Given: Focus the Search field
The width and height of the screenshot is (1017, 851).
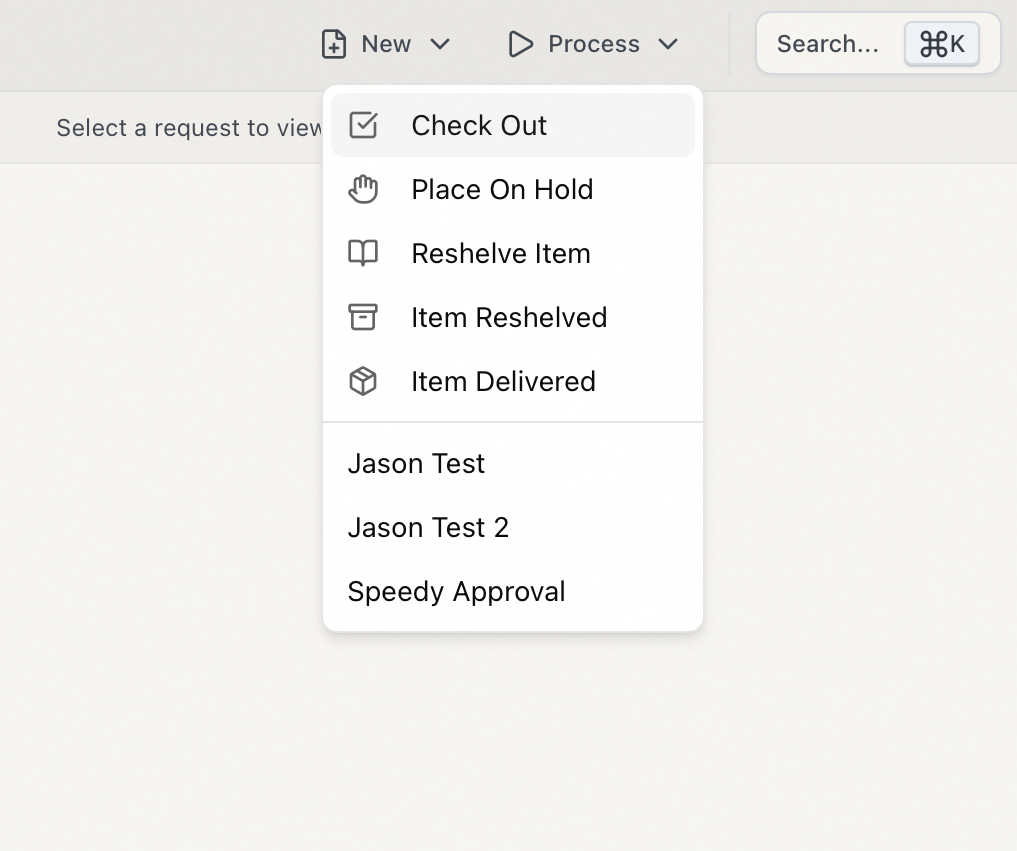Looking at the screenshot, I should point(878,43).
